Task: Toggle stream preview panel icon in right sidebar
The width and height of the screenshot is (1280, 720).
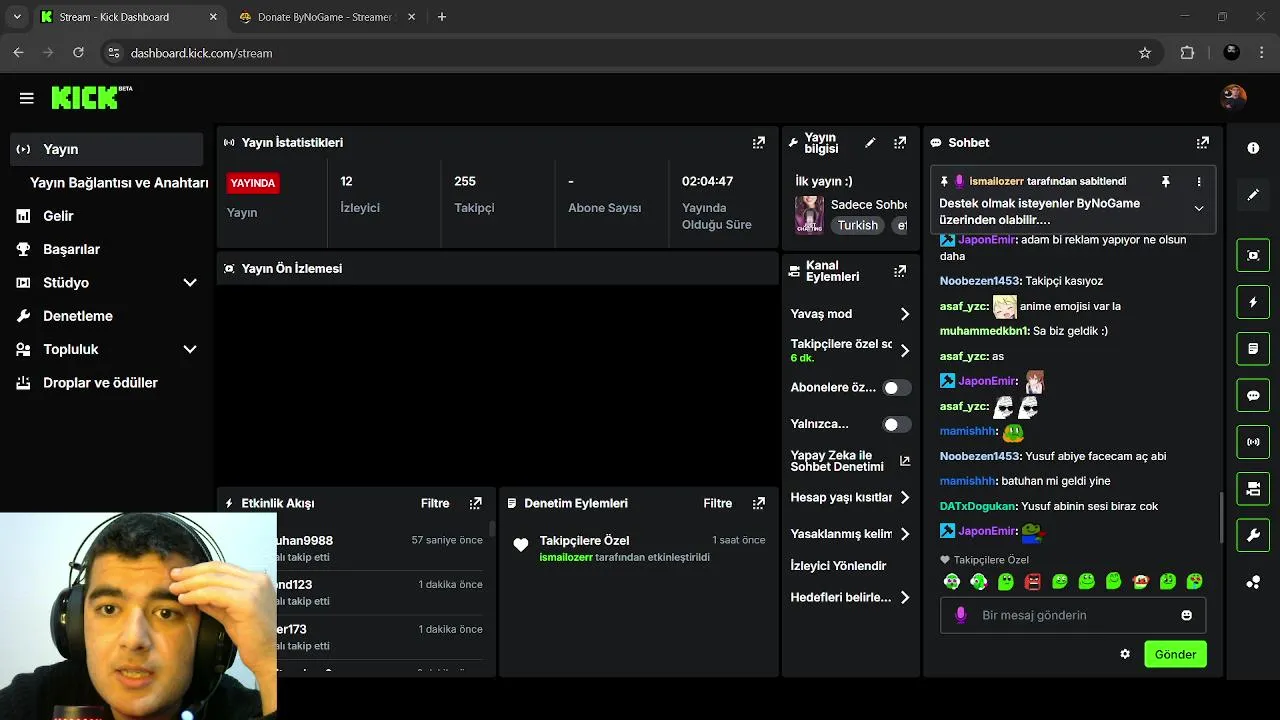Action: 1253,255
